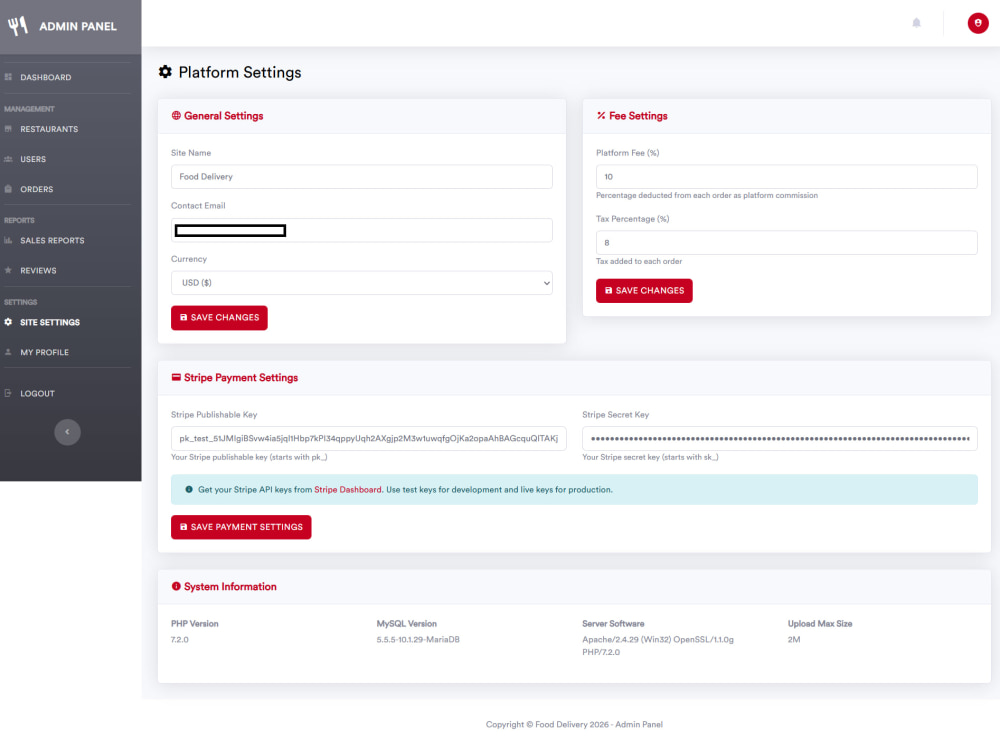Click the MySQL version 5.5.5-10.1.29-MariaDB text
The width and height of the screenshot is (1000, 750).
(418, 640)
